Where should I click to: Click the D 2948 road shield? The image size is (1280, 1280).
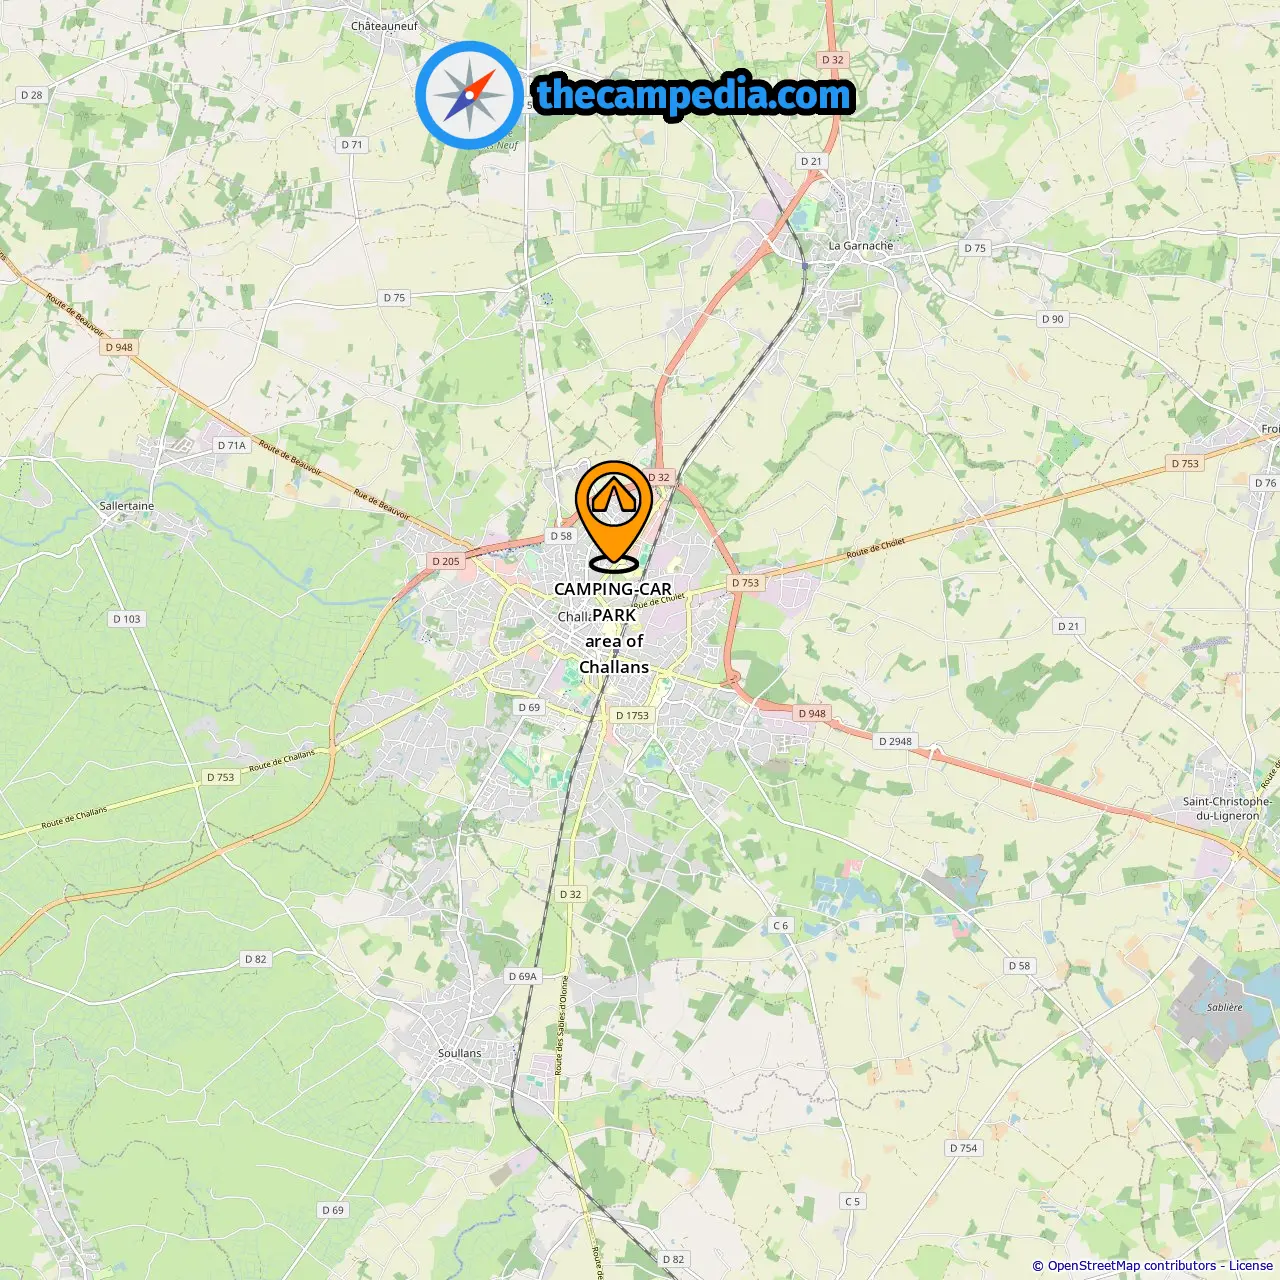tap(895, 741)
